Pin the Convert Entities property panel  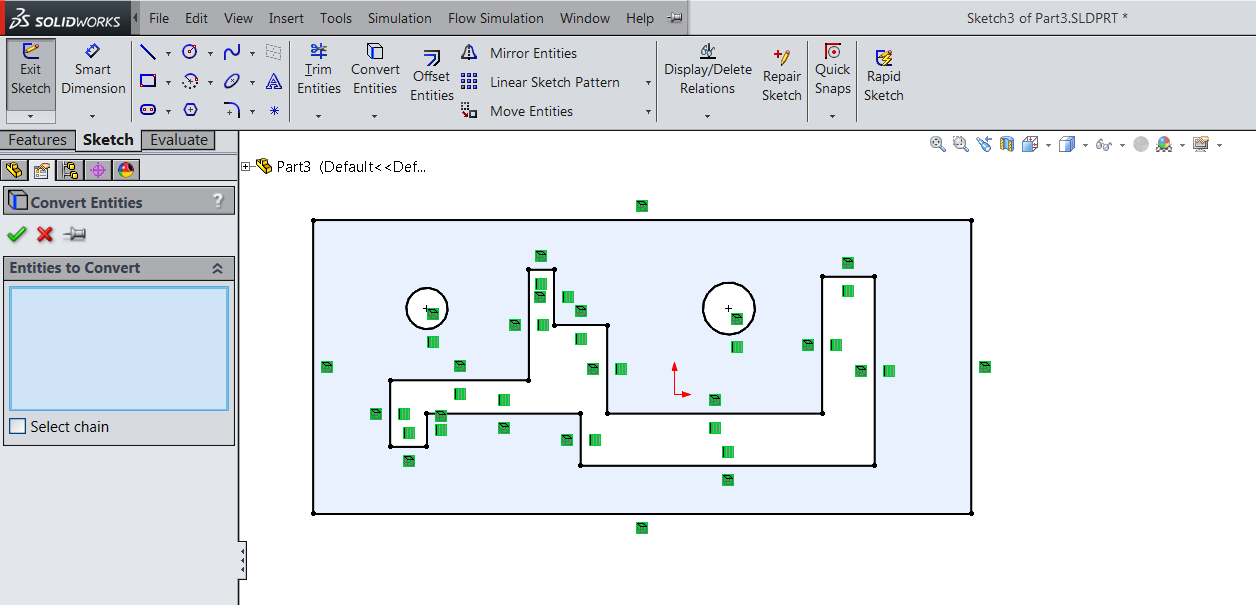click(x=75, y=234)
